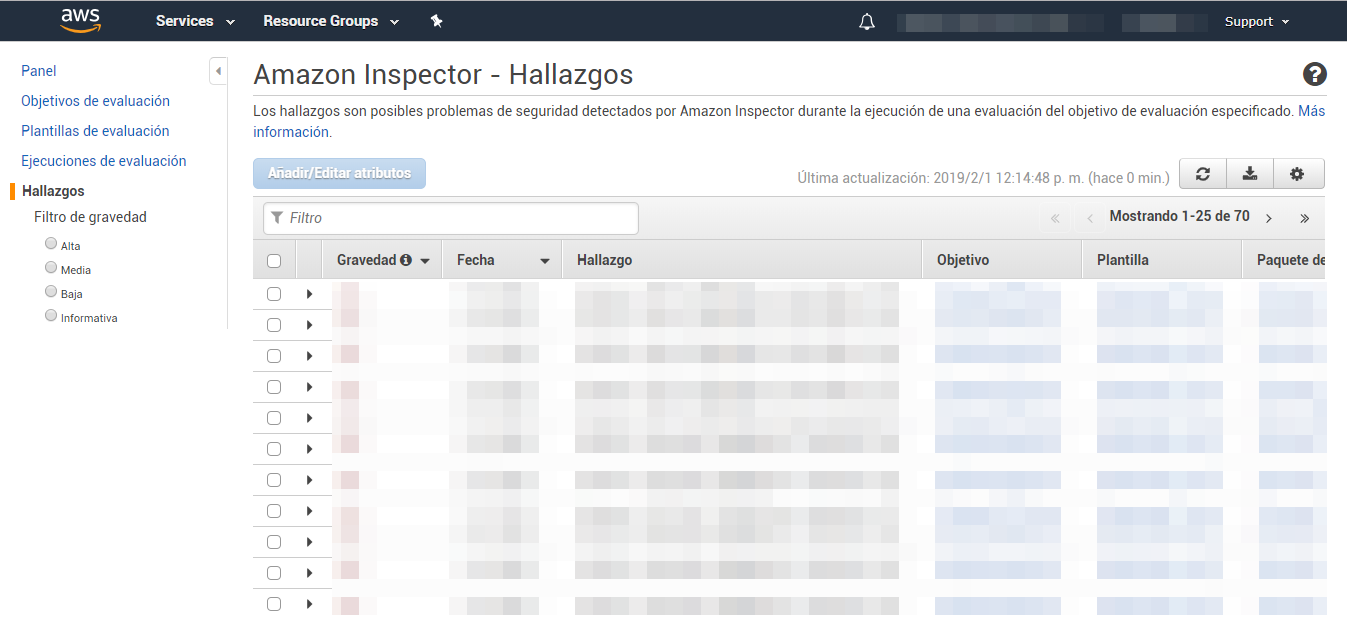Tick the first finding row's checkbox
The image size is (1347, 619).
[274, 294]
